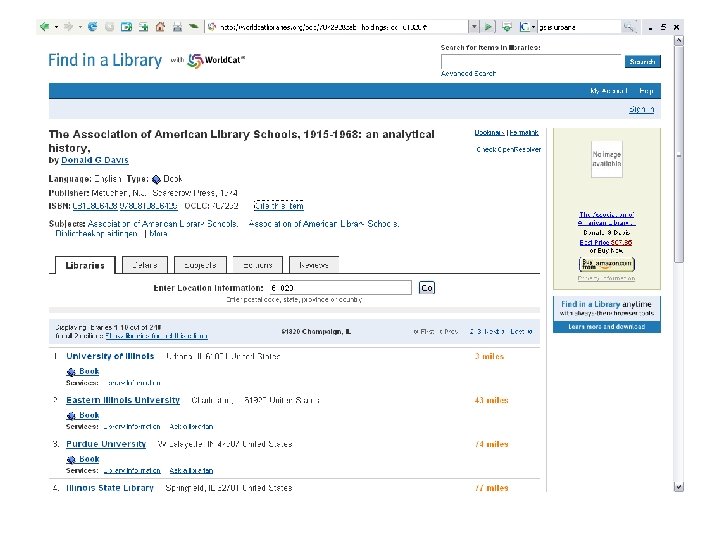Click the Best Price link in Amazon box
The width and height of the screenshot is (720, 540).
606,242
